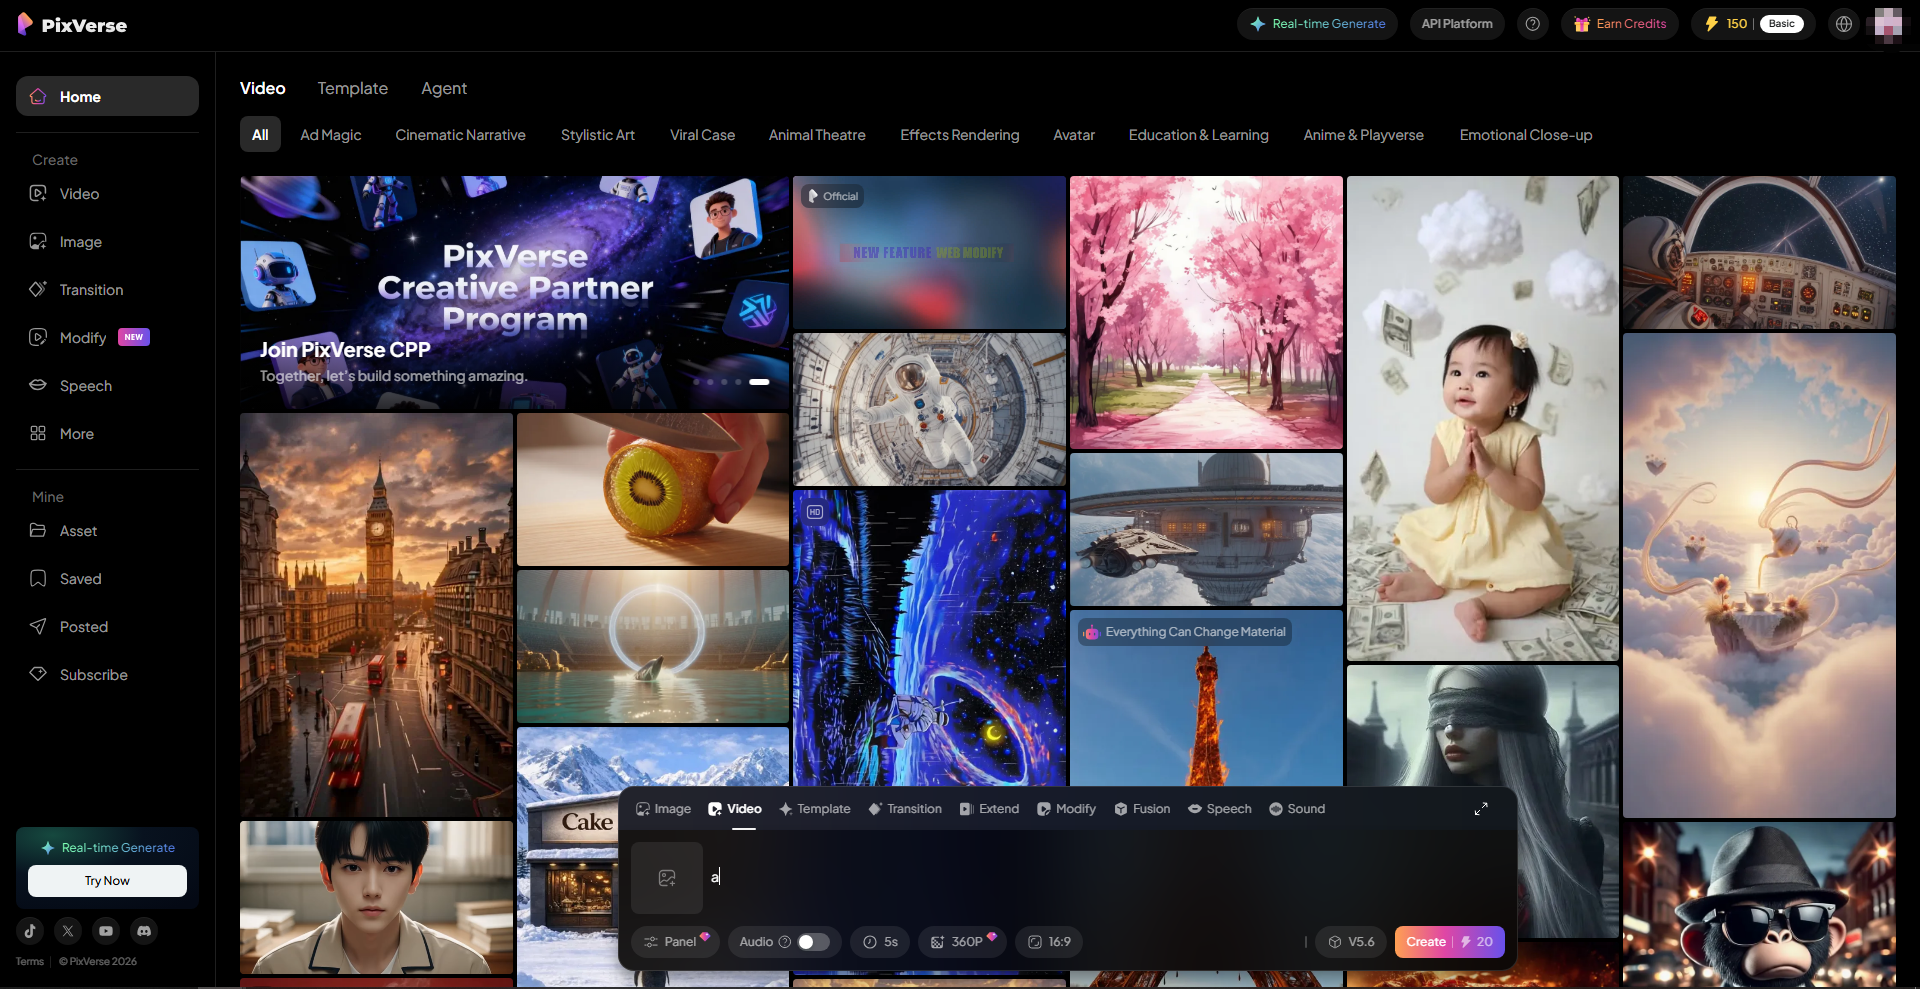Image resolution: width=1920 pixels, height=989 pixels.
Task: Open the X (Twitter) social icon
Action: click(68, 931)
